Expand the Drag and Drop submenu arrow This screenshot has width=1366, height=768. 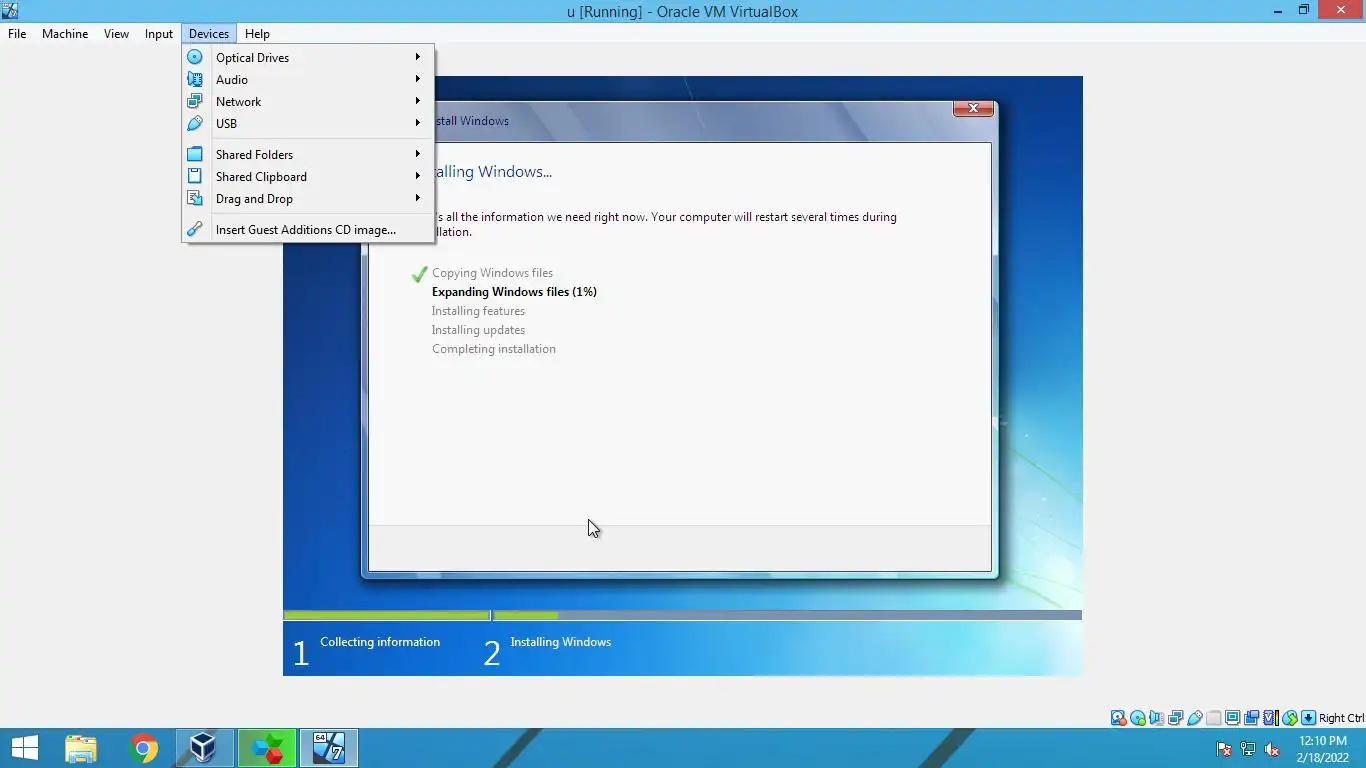pyautogui.click(x=418, y=198)
